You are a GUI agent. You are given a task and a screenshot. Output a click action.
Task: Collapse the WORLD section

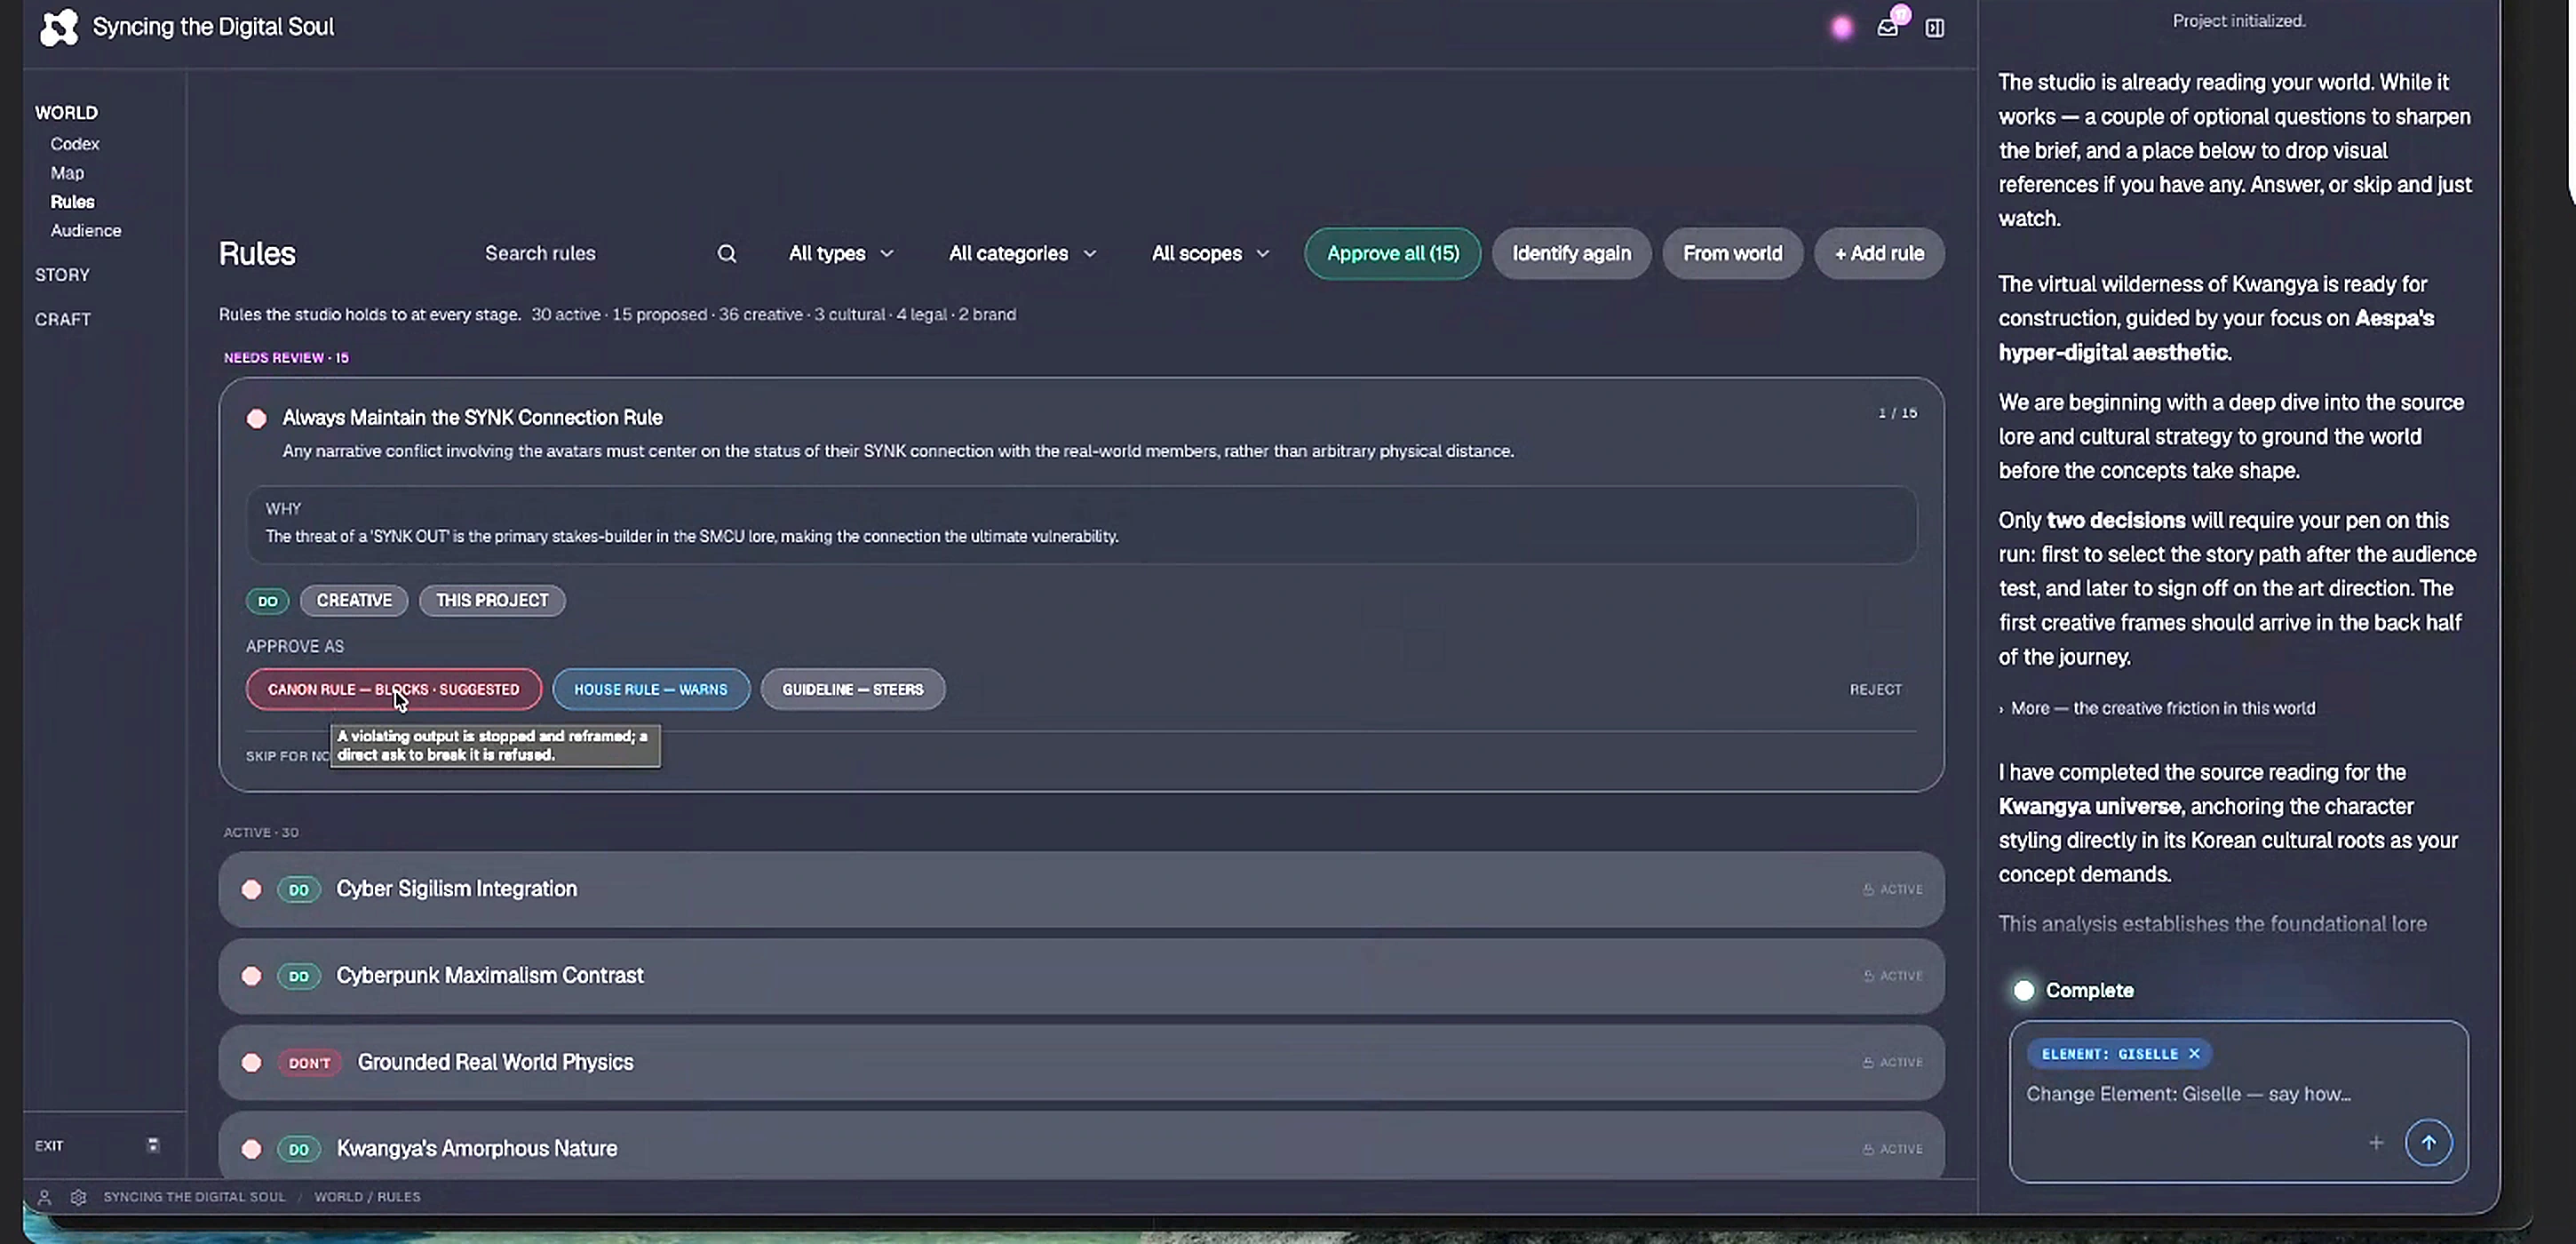point(66,113)
